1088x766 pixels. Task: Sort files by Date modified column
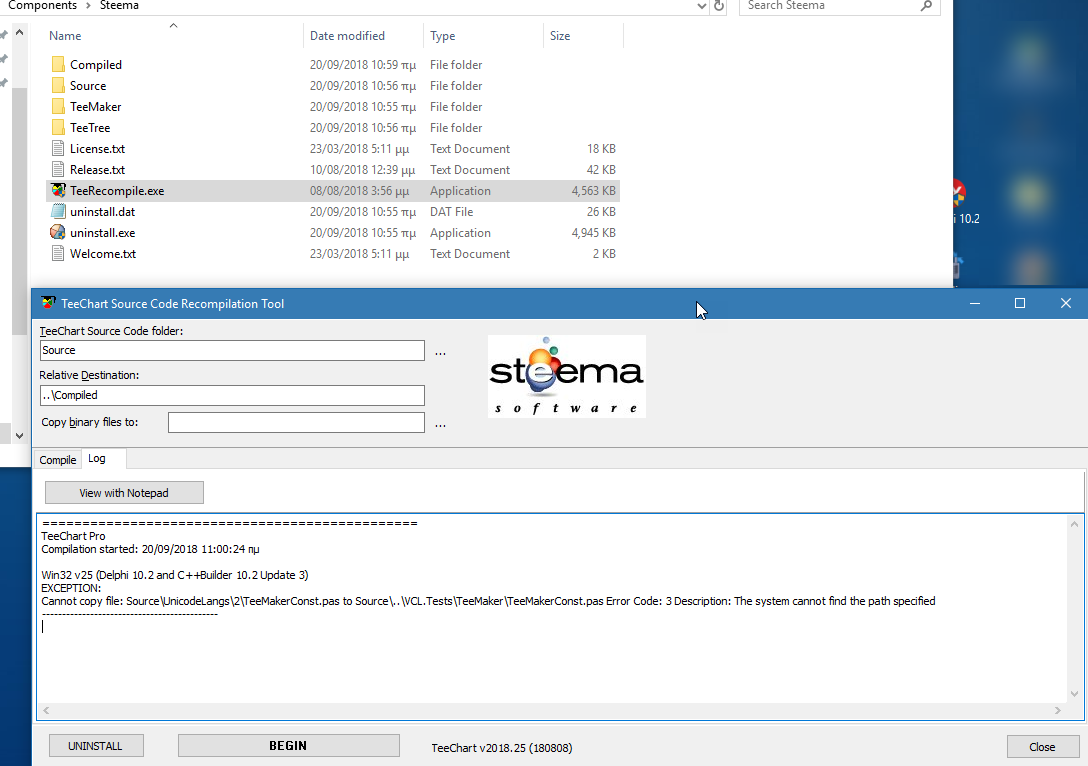347,36
